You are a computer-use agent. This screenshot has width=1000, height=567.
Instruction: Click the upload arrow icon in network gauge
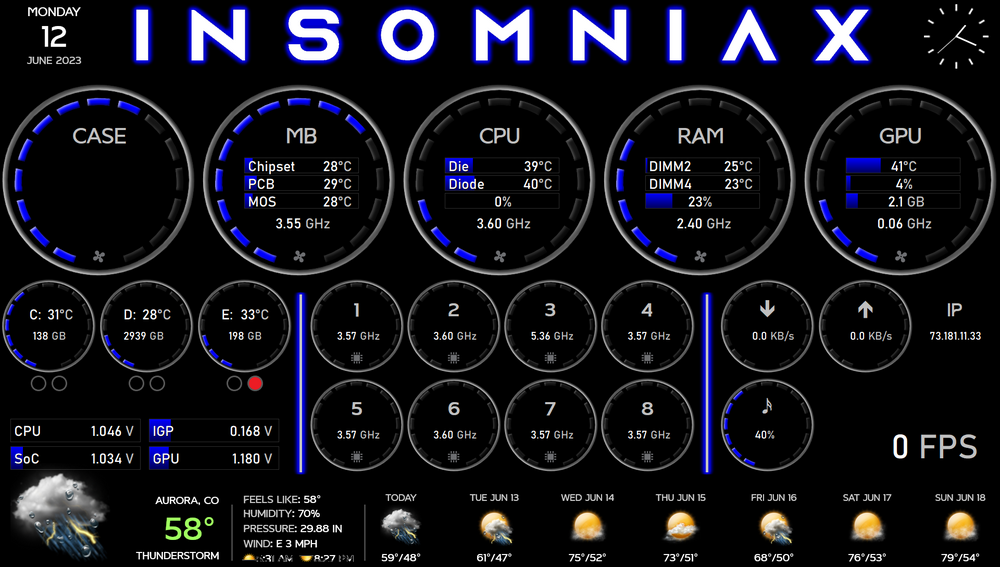(865, 311)
